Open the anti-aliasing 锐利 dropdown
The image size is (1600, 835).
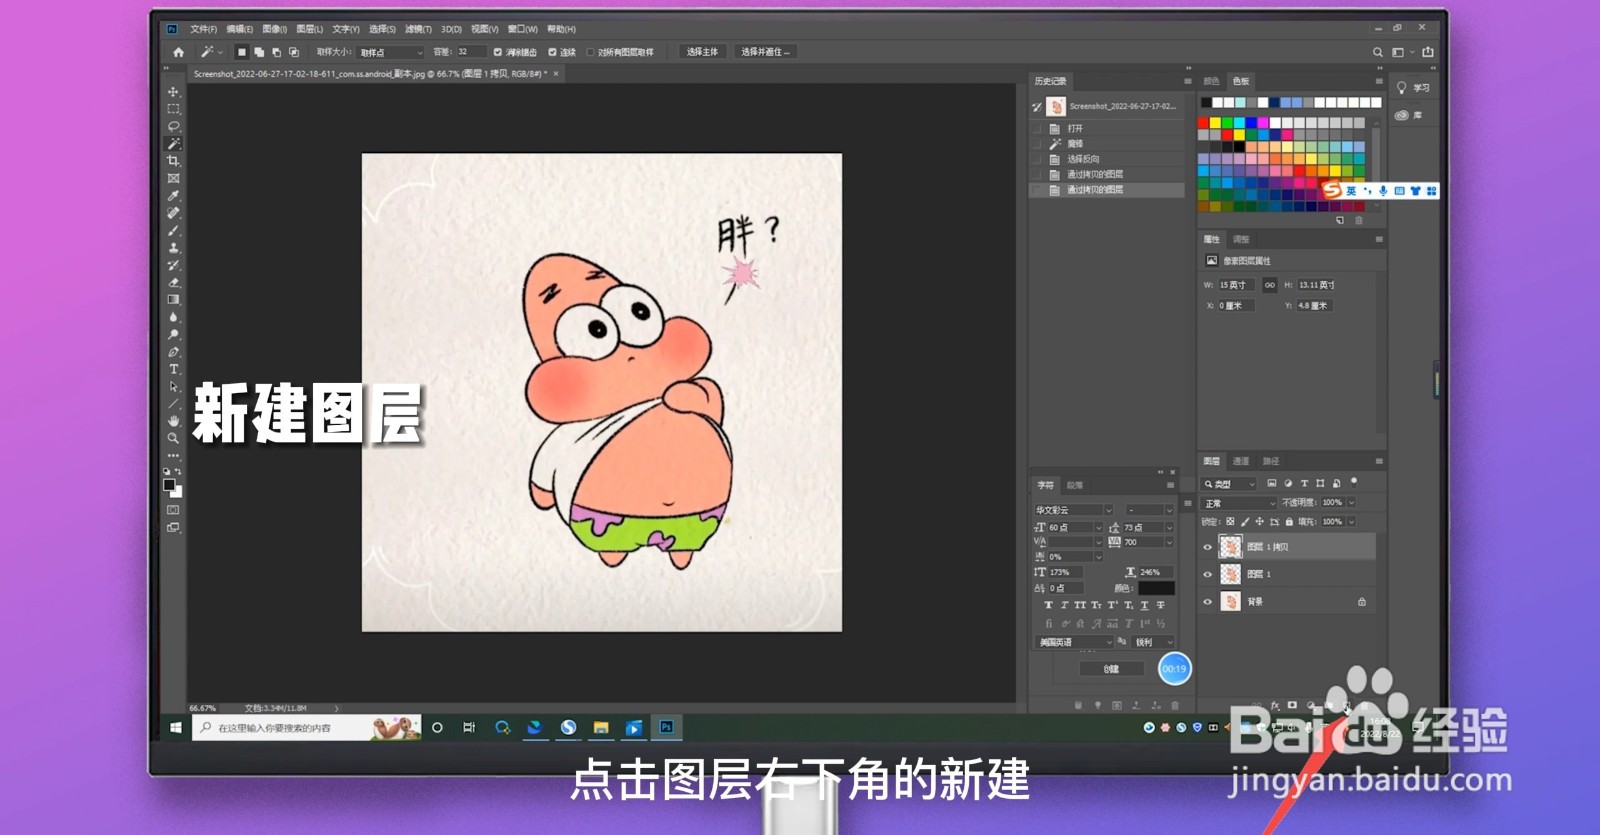tap(1153, 642)
